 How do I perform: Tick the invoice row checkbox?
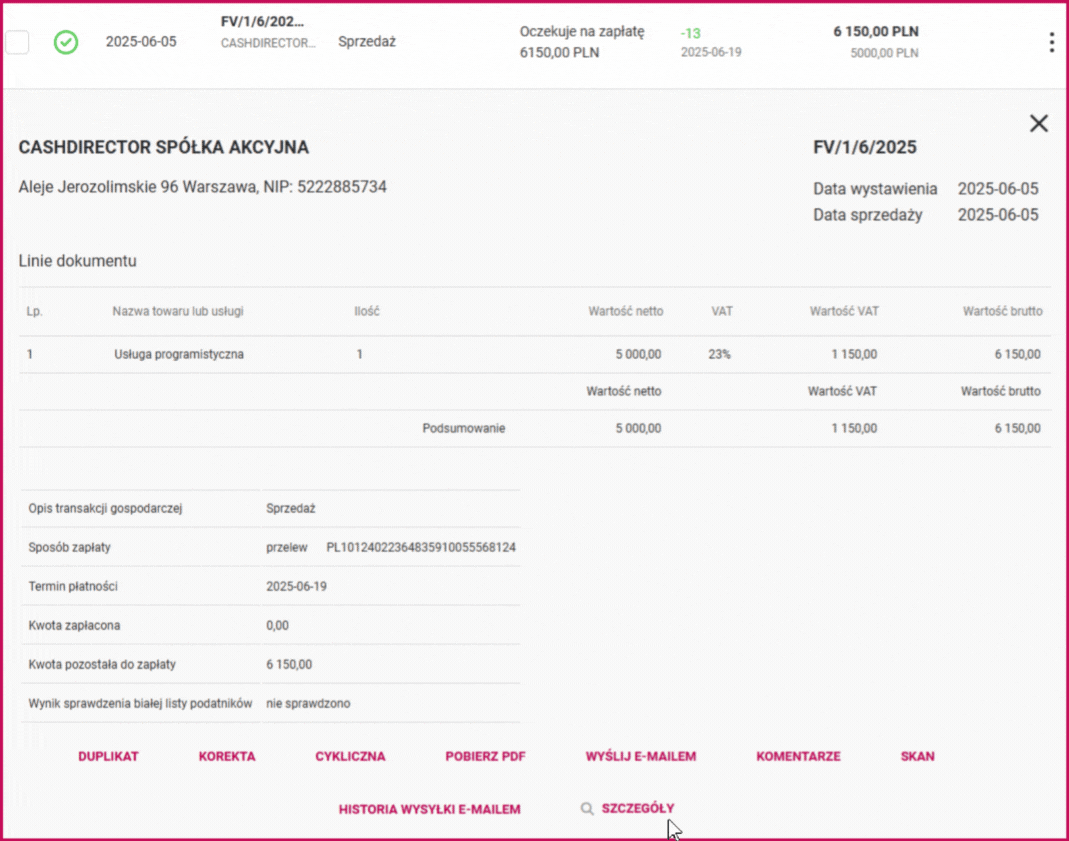17,42
